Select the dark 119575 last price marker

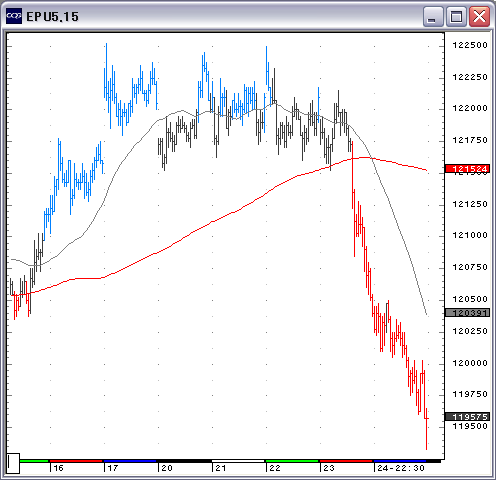click(467, 417)
